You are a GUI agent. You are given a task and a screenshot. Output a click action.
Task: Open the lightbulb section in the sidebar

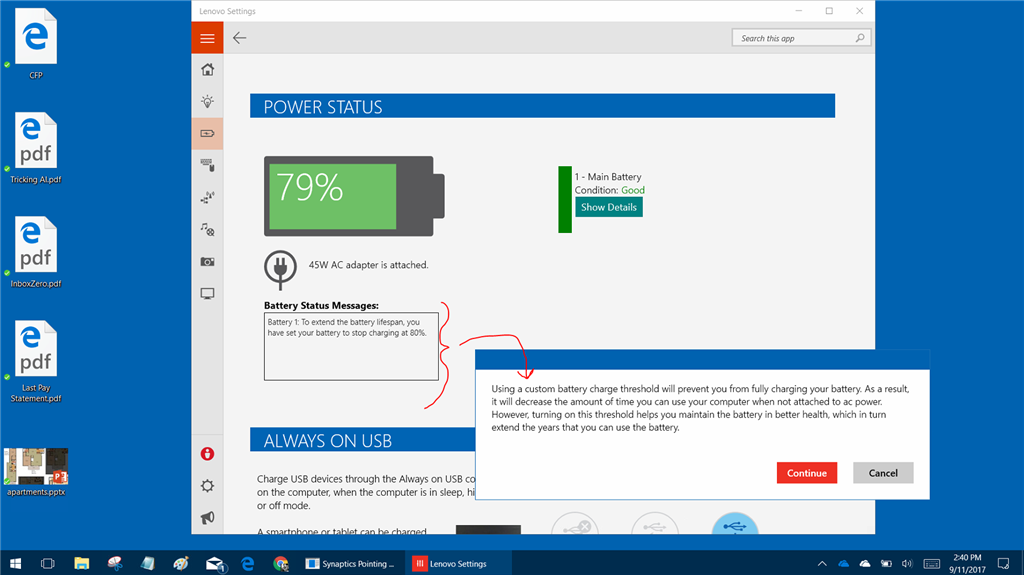click(x=208, y=101)
